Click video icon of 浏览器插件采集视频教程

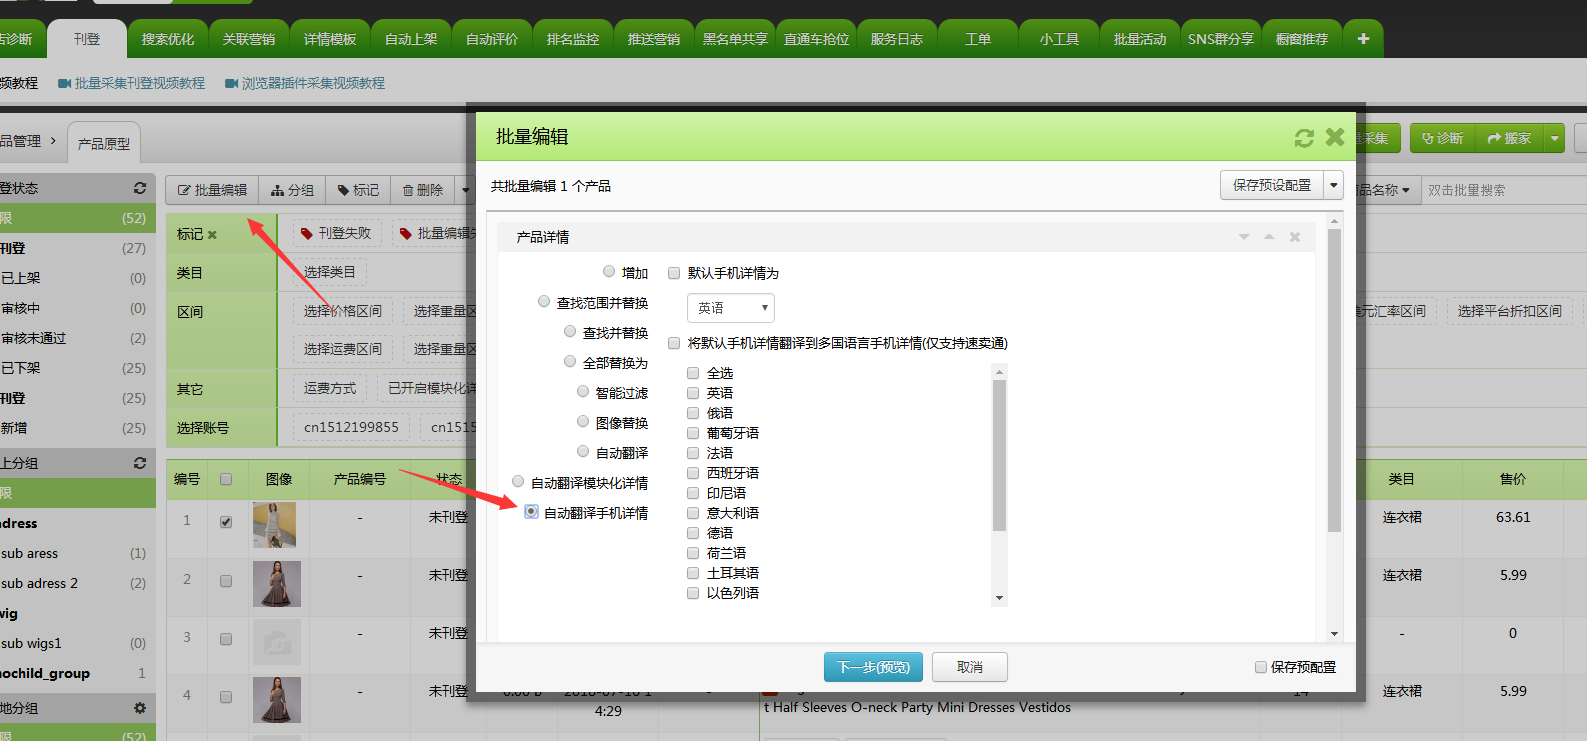coord(232,83)
